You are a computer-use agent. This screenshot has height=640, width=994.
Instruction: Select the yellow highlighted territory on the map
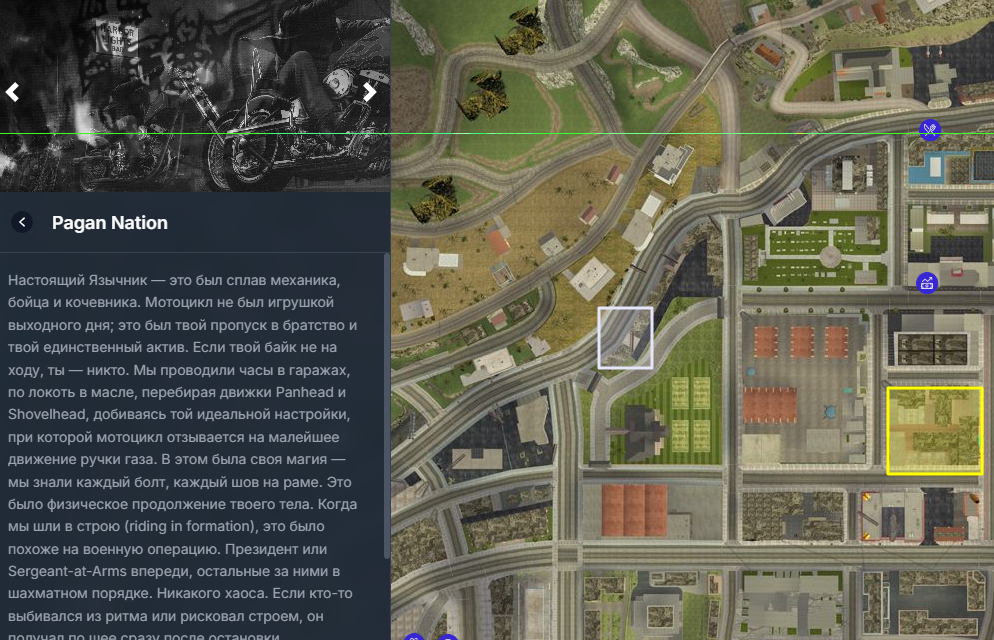[x=934, y=430]
